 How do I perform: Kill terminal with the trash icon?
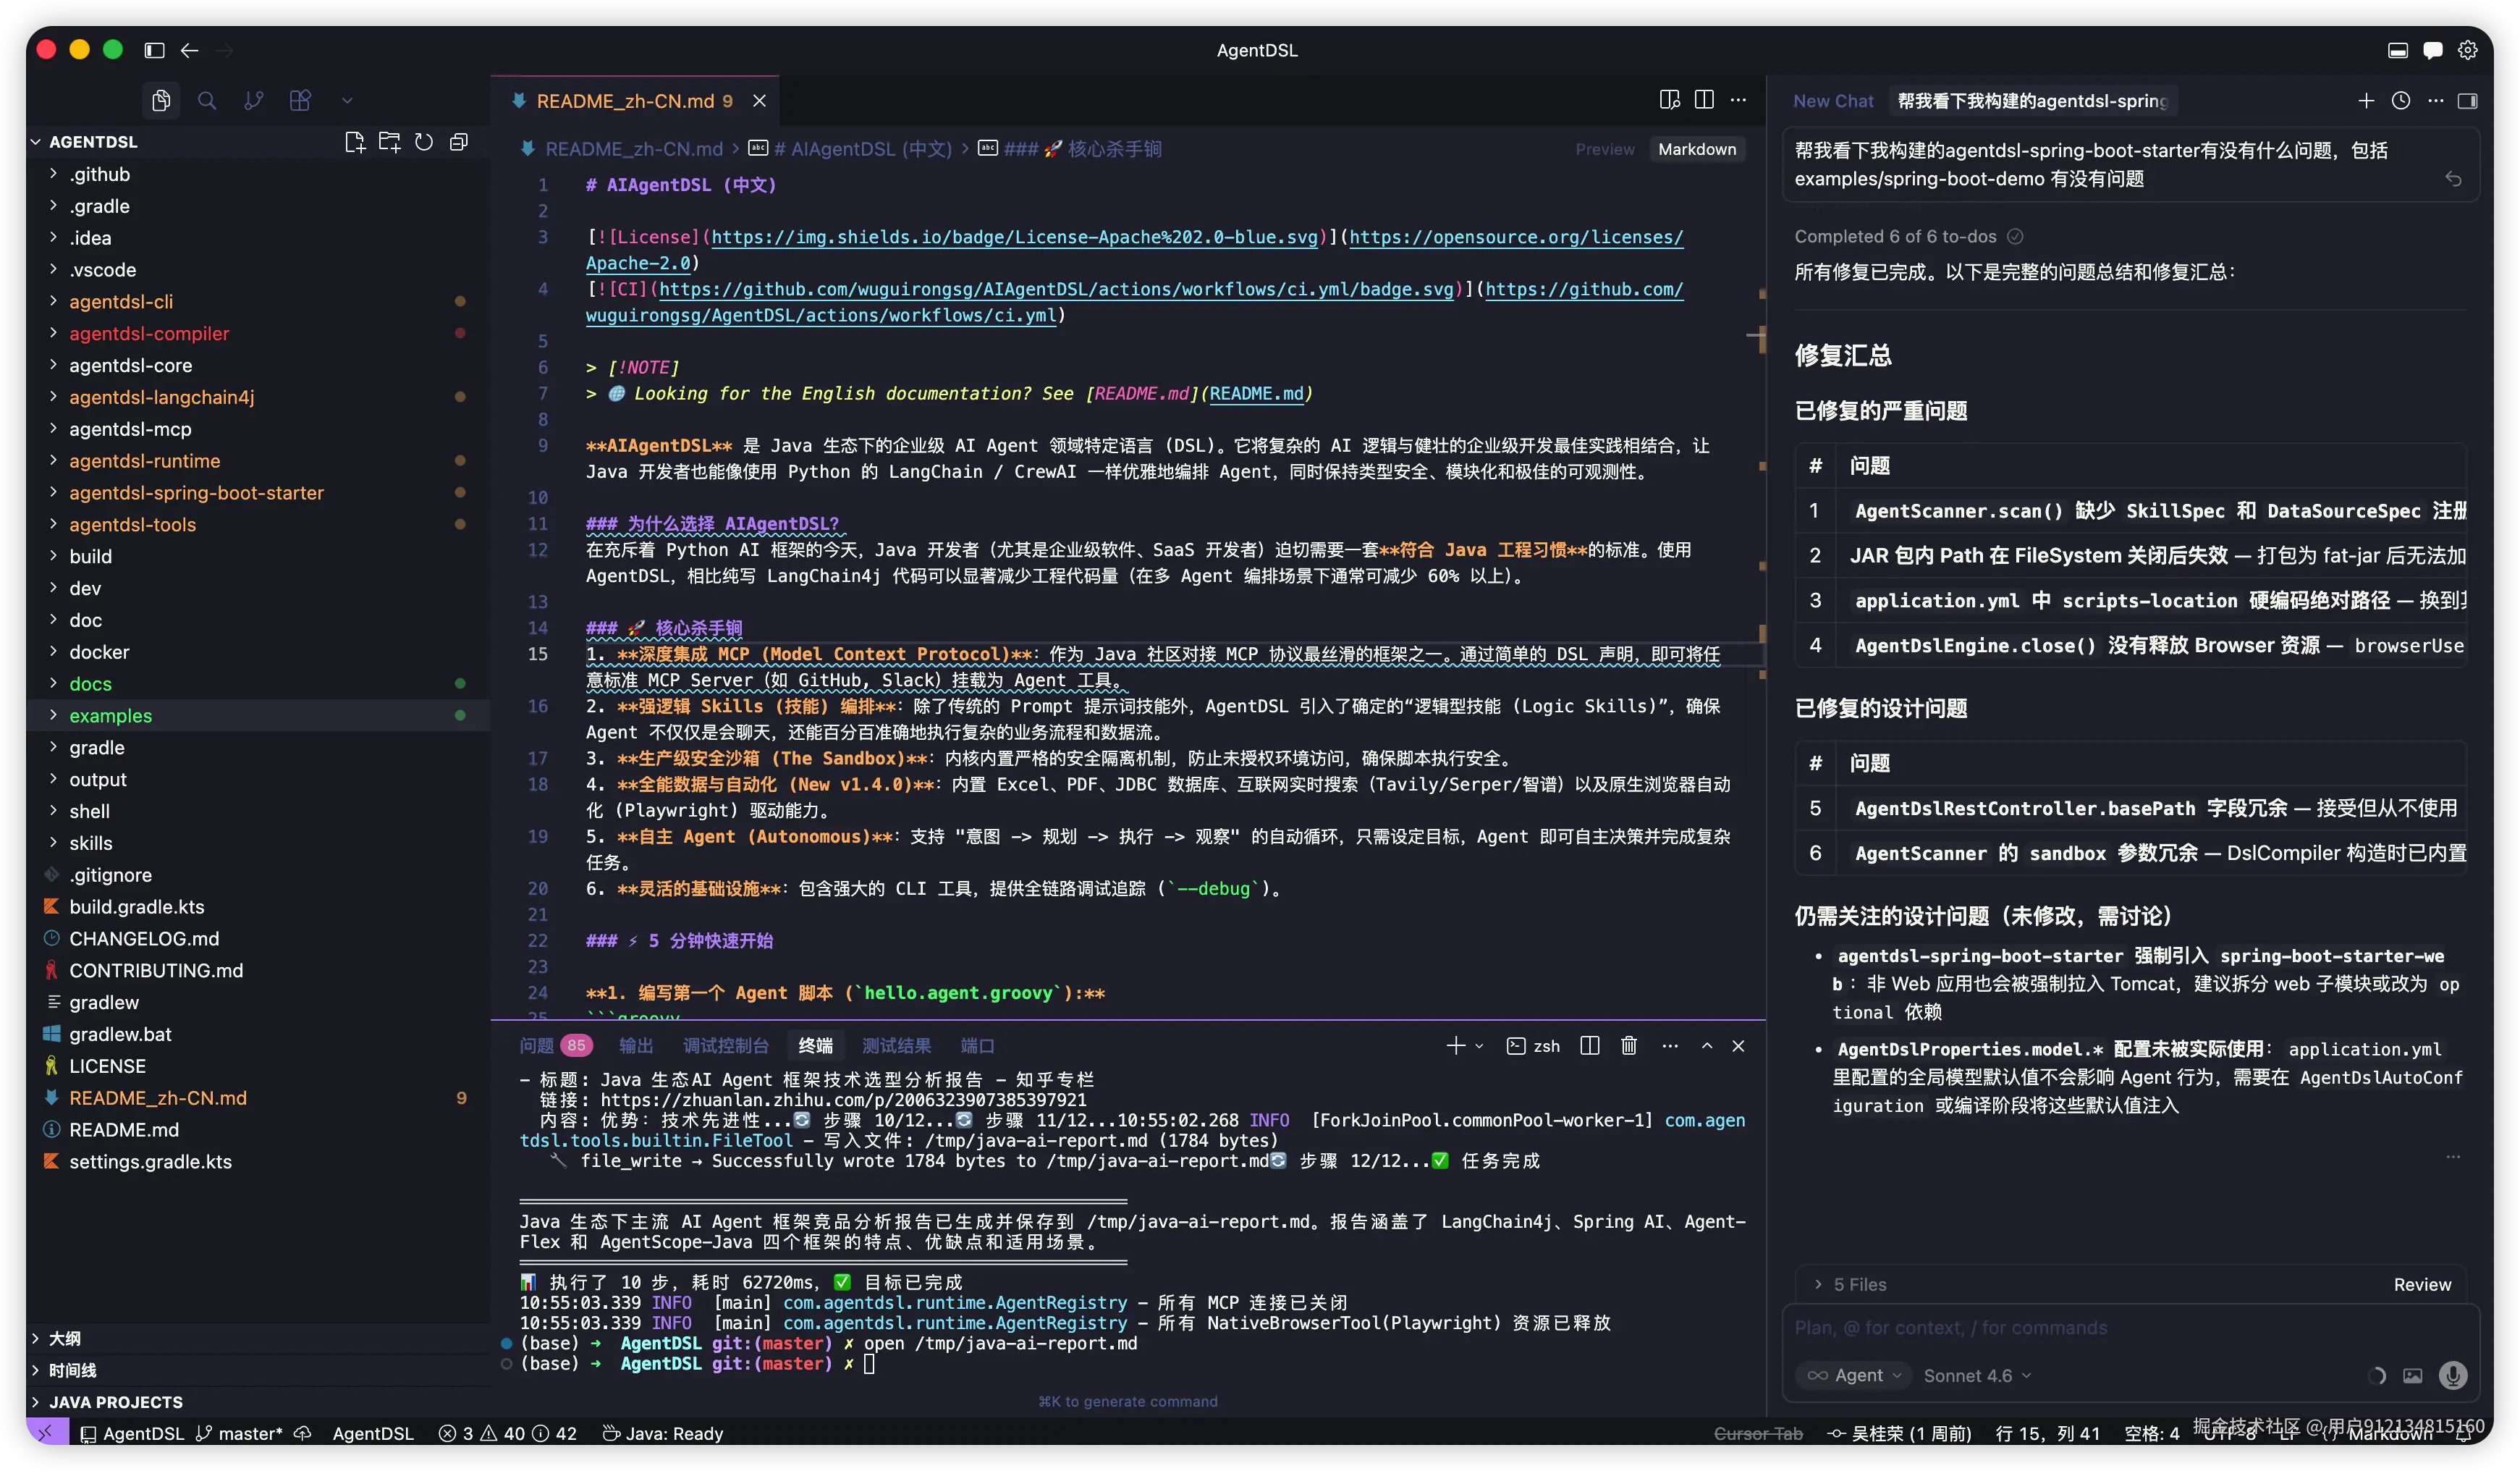tap(1629, 1046)
